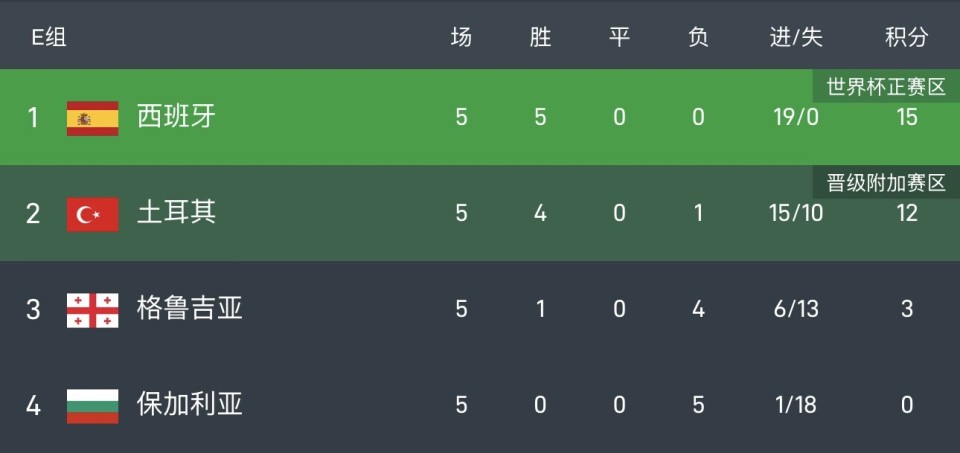The width and height of the screenshot is (960, 453).
Task: Click the Georgia flag icon
Action: [x=92, y=310]
